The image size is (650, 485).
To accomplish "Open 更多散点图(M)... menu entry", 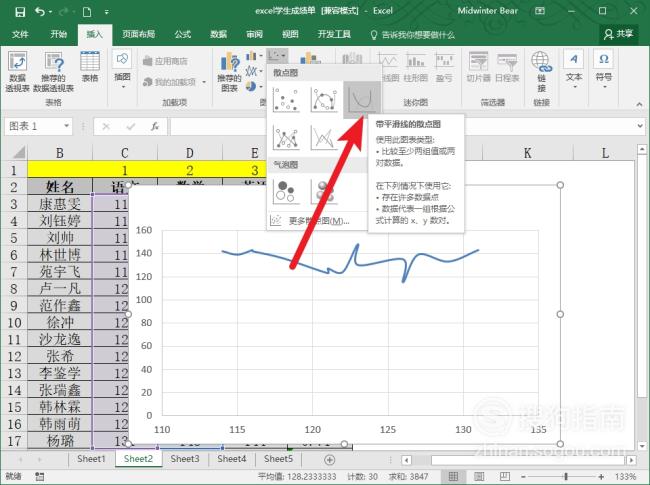I will click(317, 221).
